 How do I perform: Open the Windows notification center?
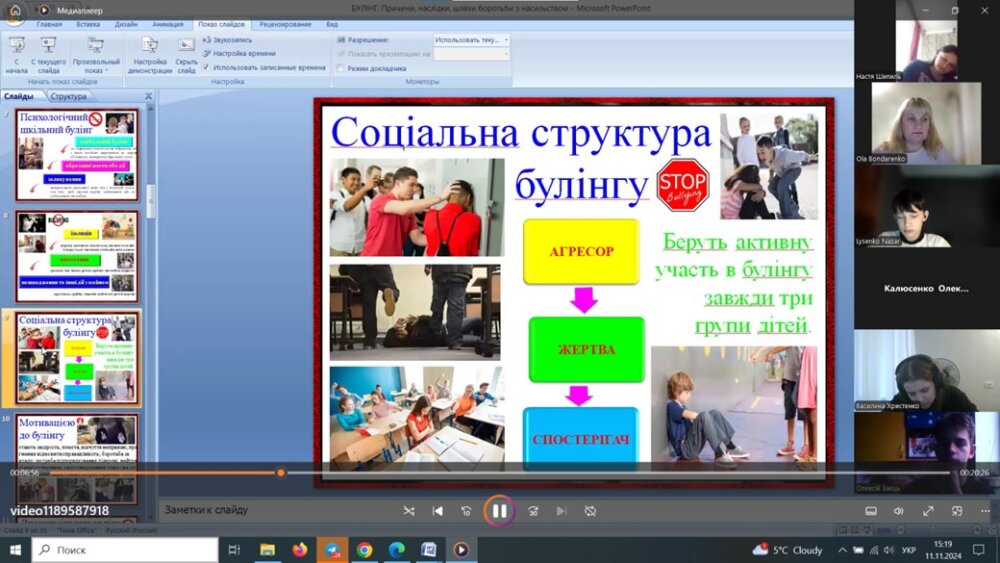click(979, 550)
